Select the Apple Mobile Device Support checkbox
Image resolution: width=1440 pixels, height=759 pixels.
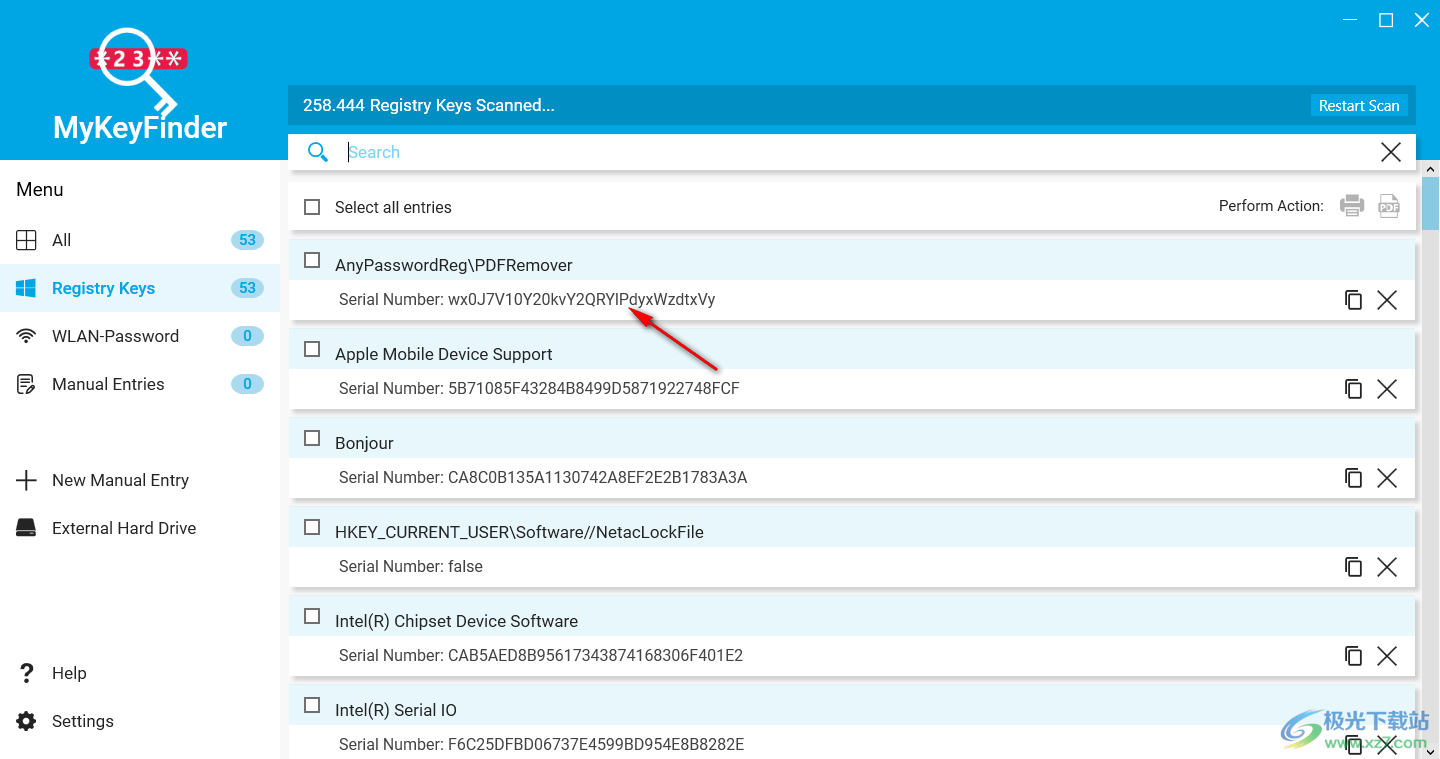(312, 349)
